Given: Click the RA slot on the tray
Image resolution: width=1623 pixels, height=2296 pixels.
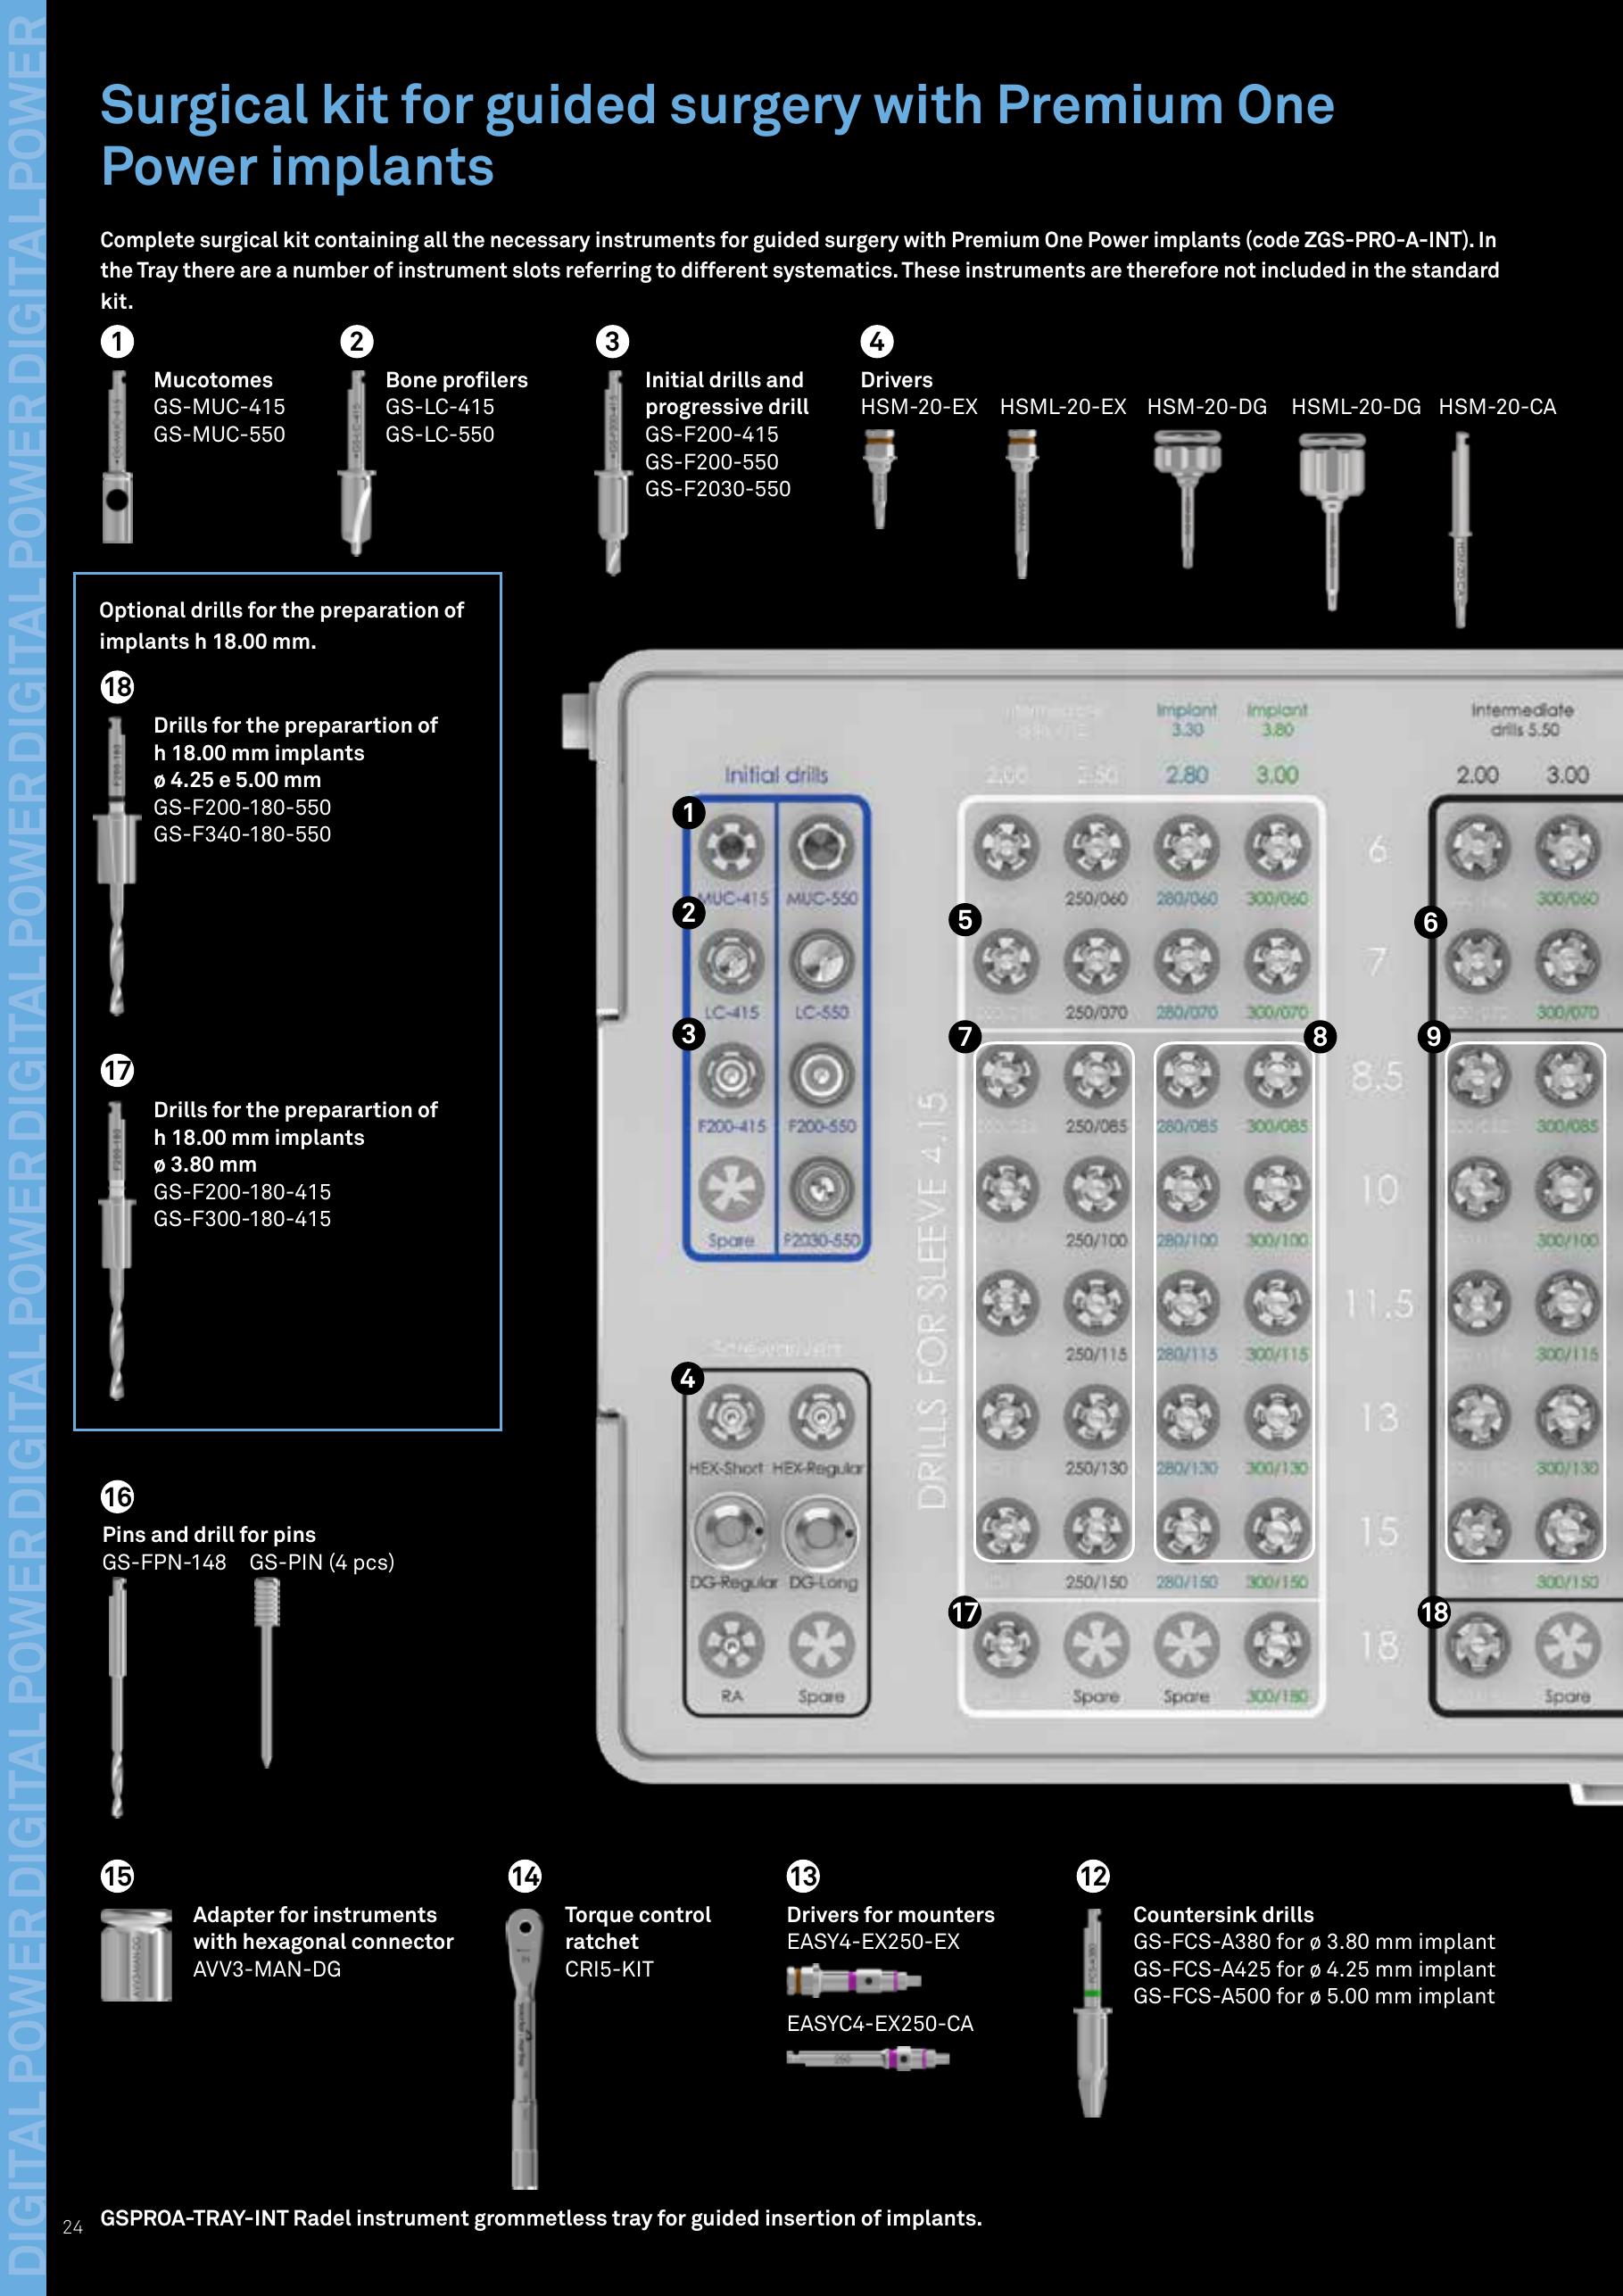Looking at the screenshot, I should [731, 1646].
